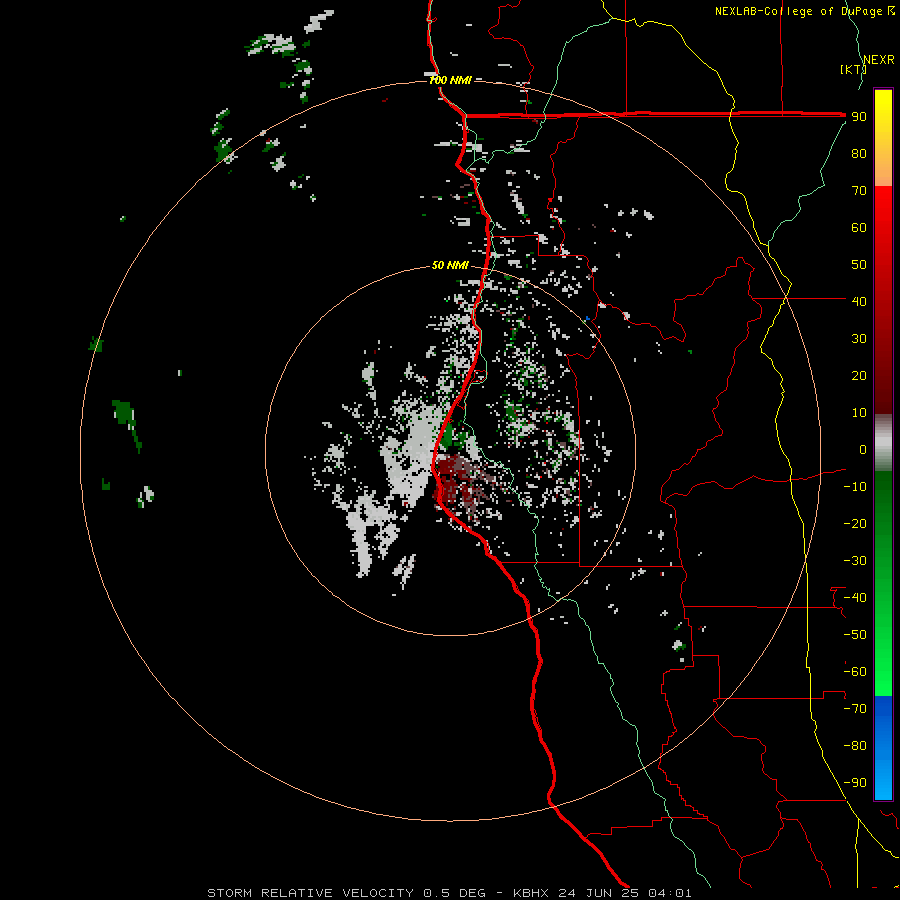This screenshot has width=900, height=900.
Task: Select the -20 value on velocity scale
Action: click(x=855, y=523)
